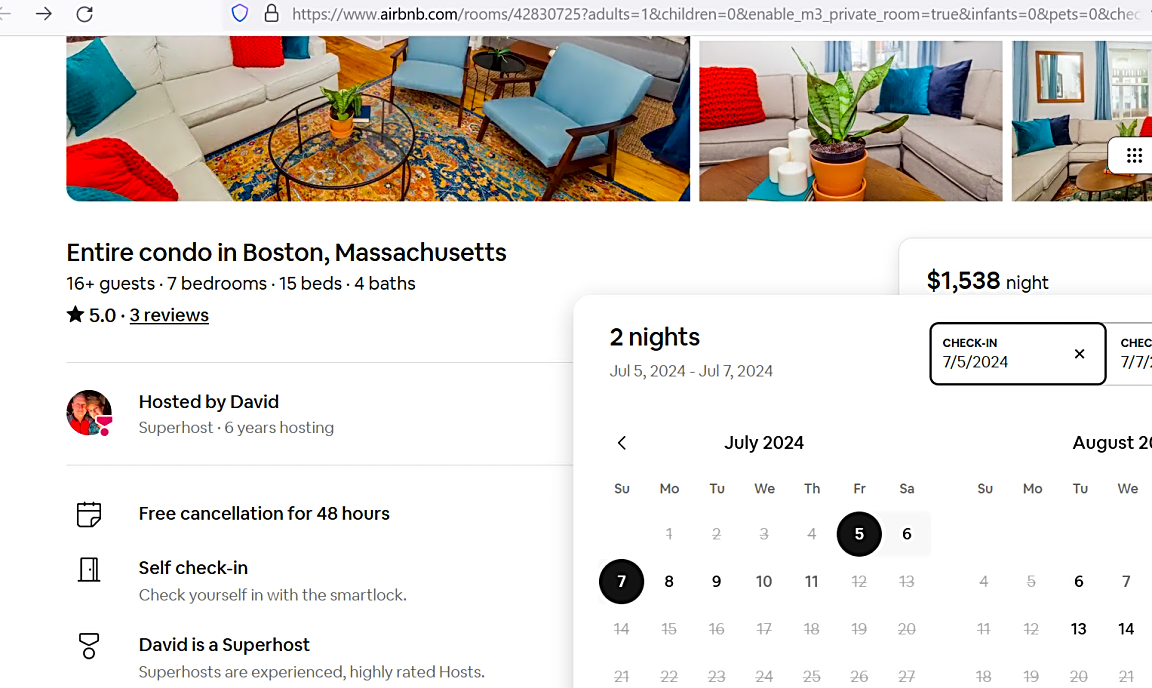The height and width of the screenshot is (688, 1152).
Task: Go forward with the browser arrow icon
Action: point(44,14)
